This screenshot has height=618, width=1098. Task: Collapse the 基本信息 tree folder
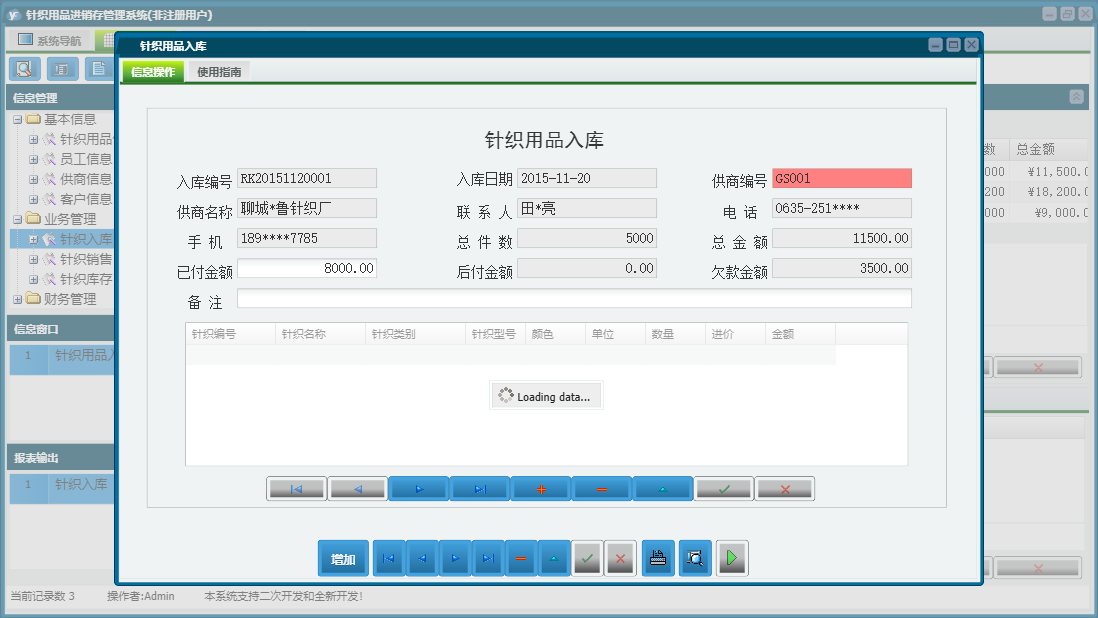click(x=17, y=119)
